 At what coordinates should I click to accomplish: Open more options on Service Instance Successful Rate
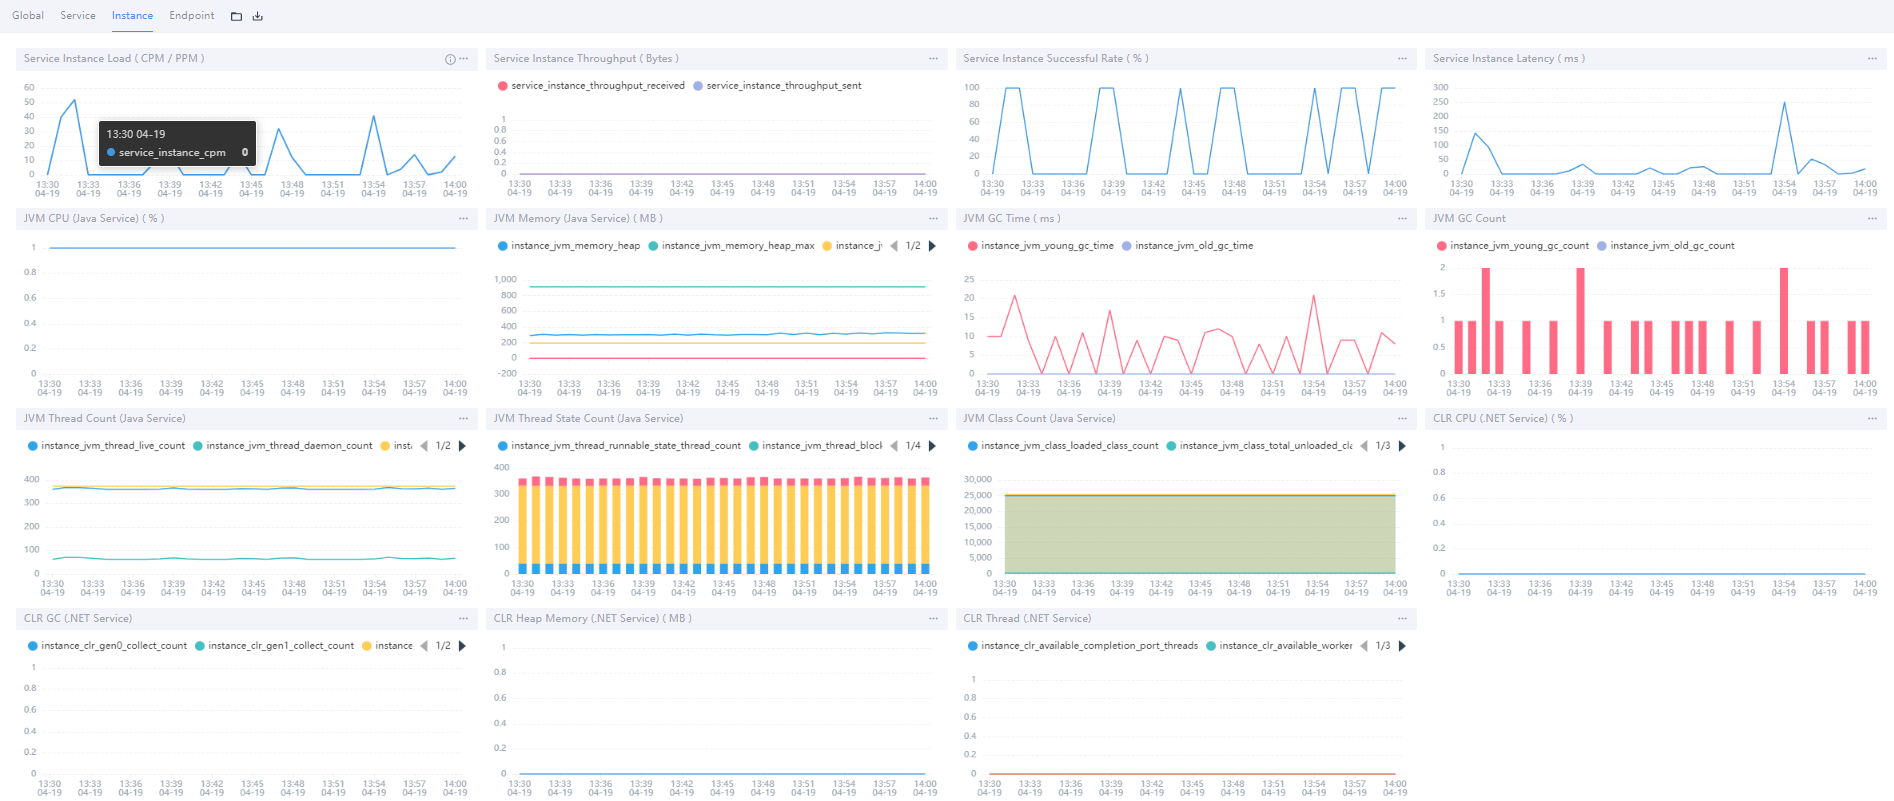click(1402, 59)
